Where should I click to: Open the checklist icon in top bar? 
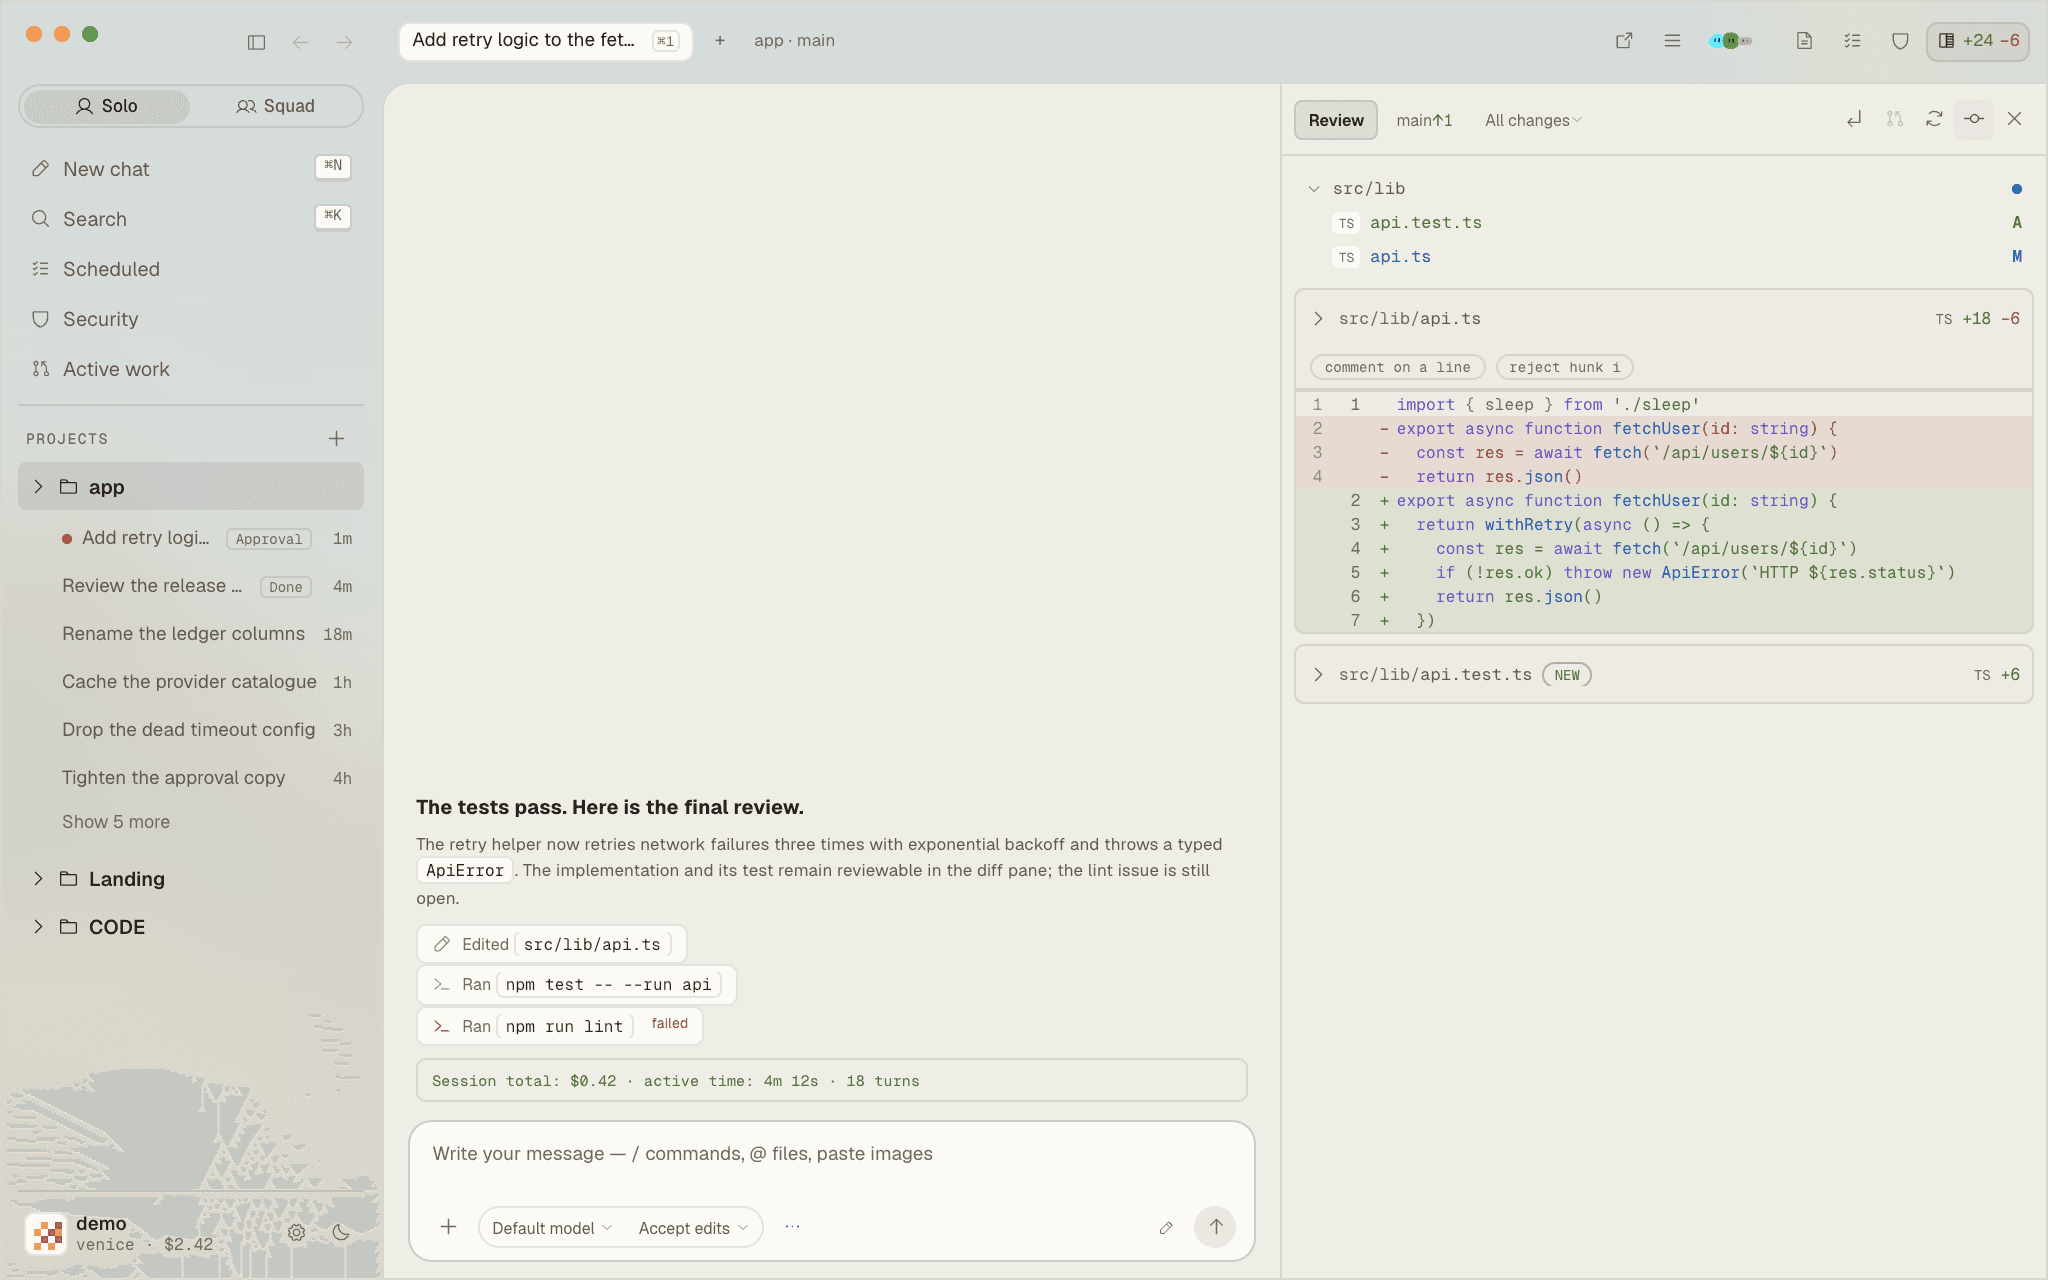(x=1852, y=41)
